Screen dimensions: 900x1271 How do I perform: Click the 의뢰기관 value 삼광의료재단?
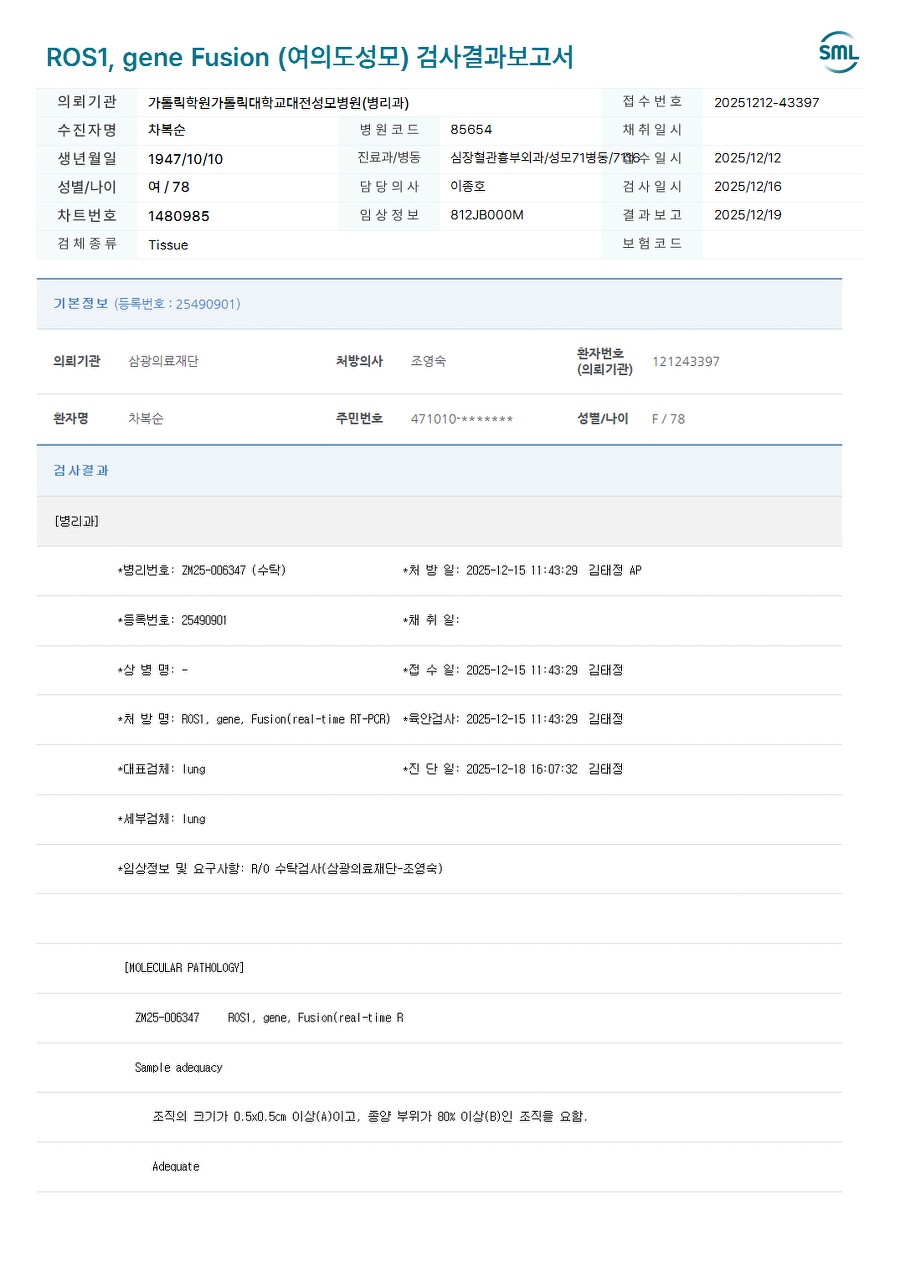pos(163,361)
